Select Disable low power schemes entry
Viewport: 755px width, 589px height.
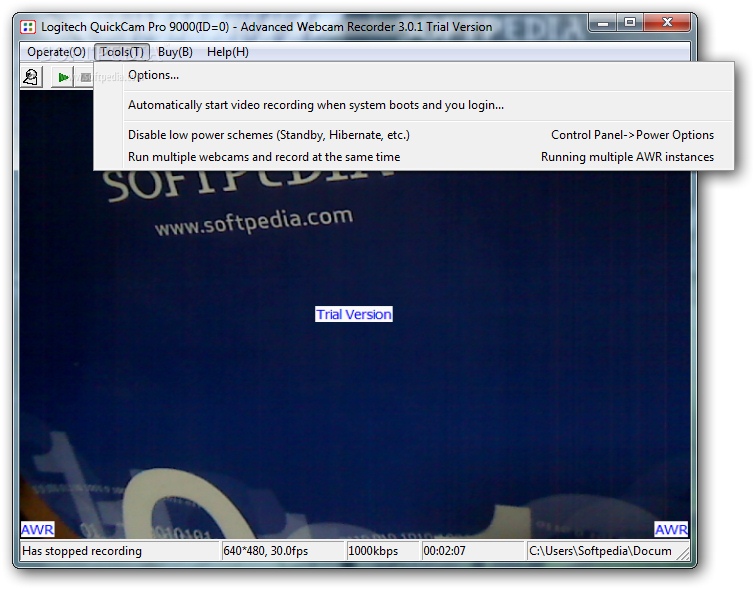point(414,135)
